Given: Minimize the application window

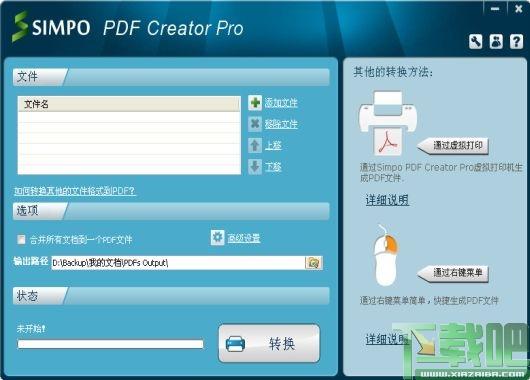Looking at the screenshot, I should click(x=495, y=9).
